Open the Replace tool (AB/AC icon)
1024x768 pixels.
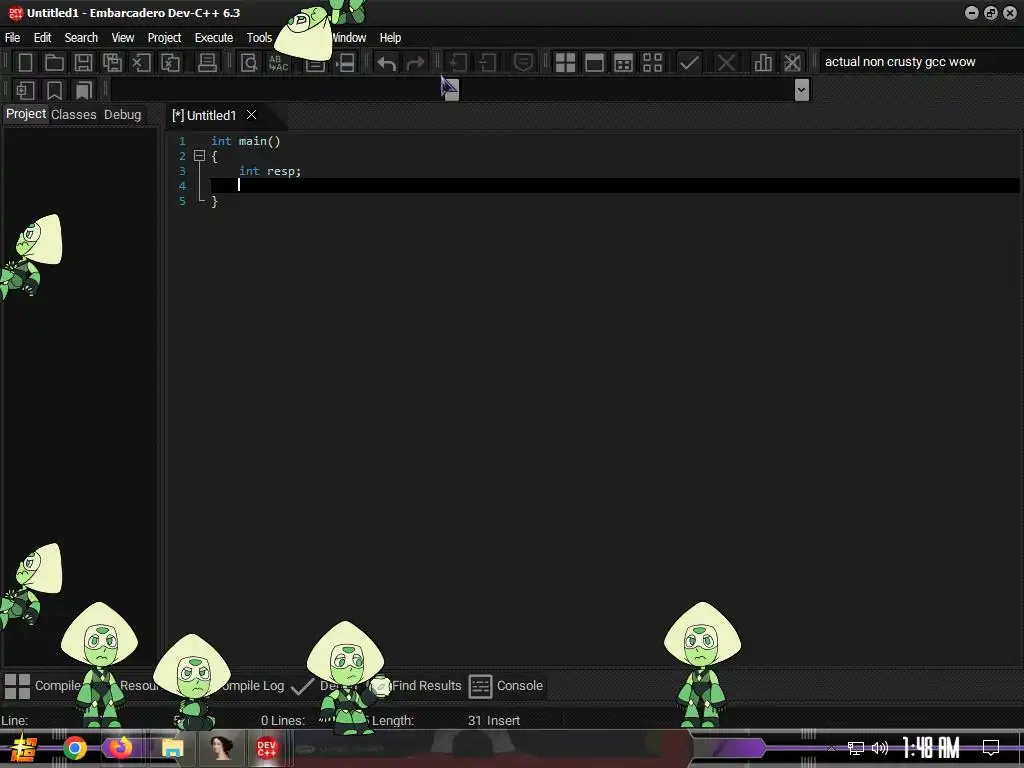(x=278, y=63)
